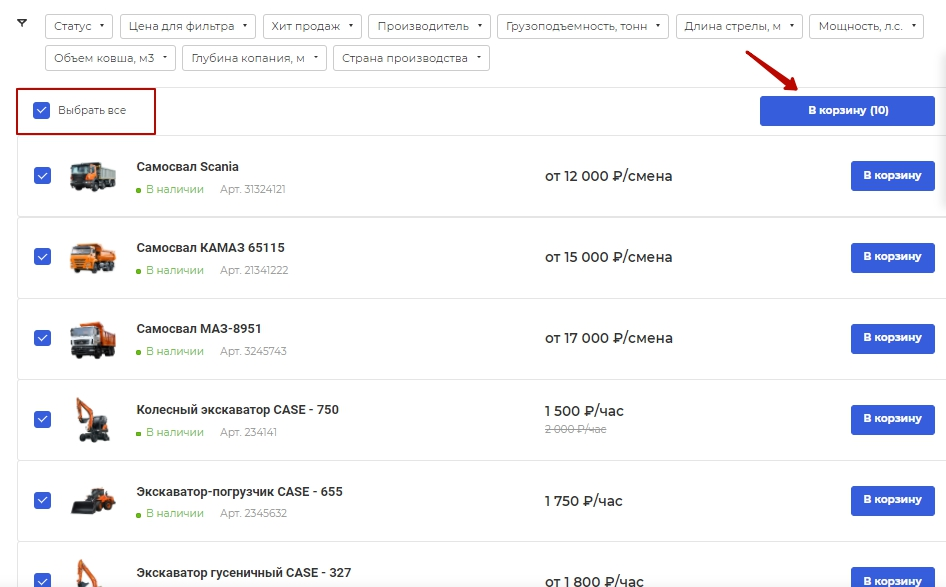Click the filter funnel icon

coord(22,23)
